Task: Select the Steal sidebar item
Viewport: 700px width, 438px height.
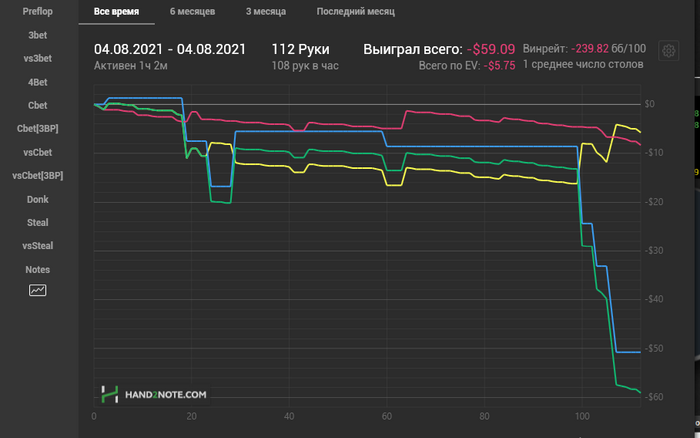Action: [x=38, y=222]
